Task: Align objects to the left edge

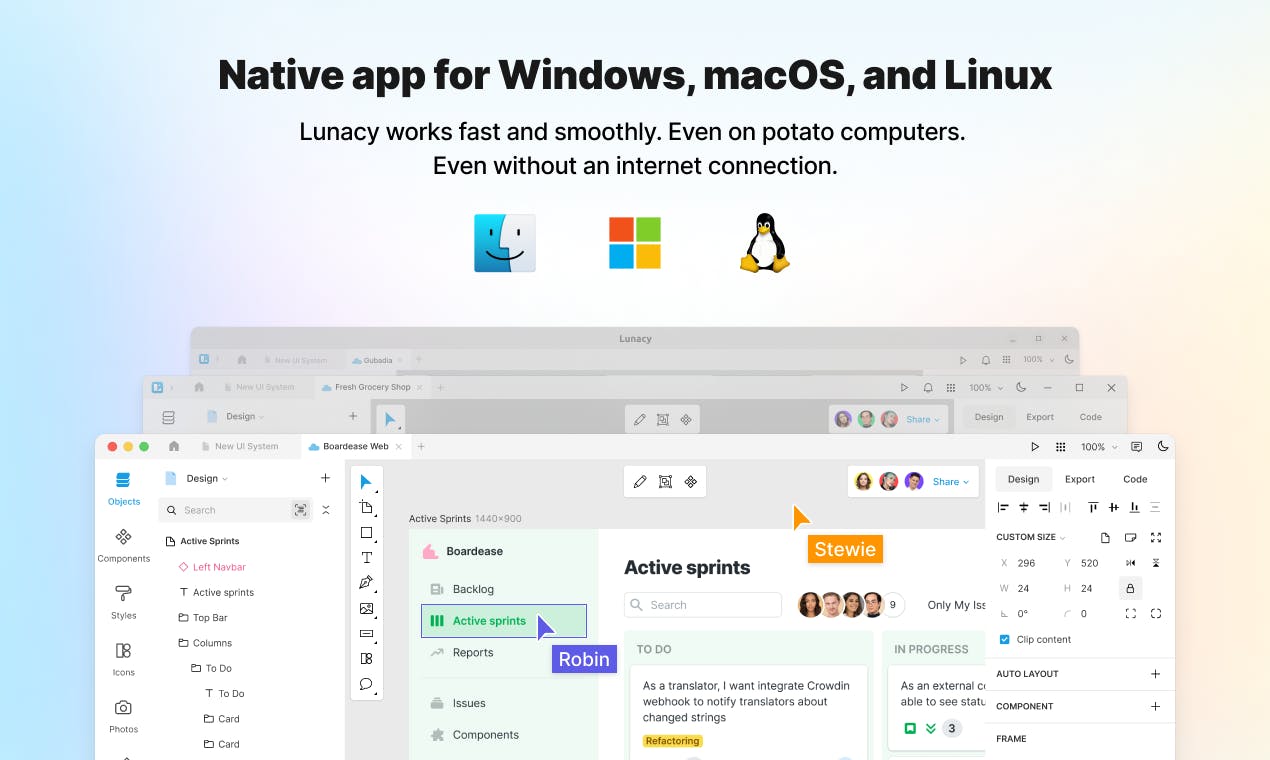Action: click(1003, 508)
